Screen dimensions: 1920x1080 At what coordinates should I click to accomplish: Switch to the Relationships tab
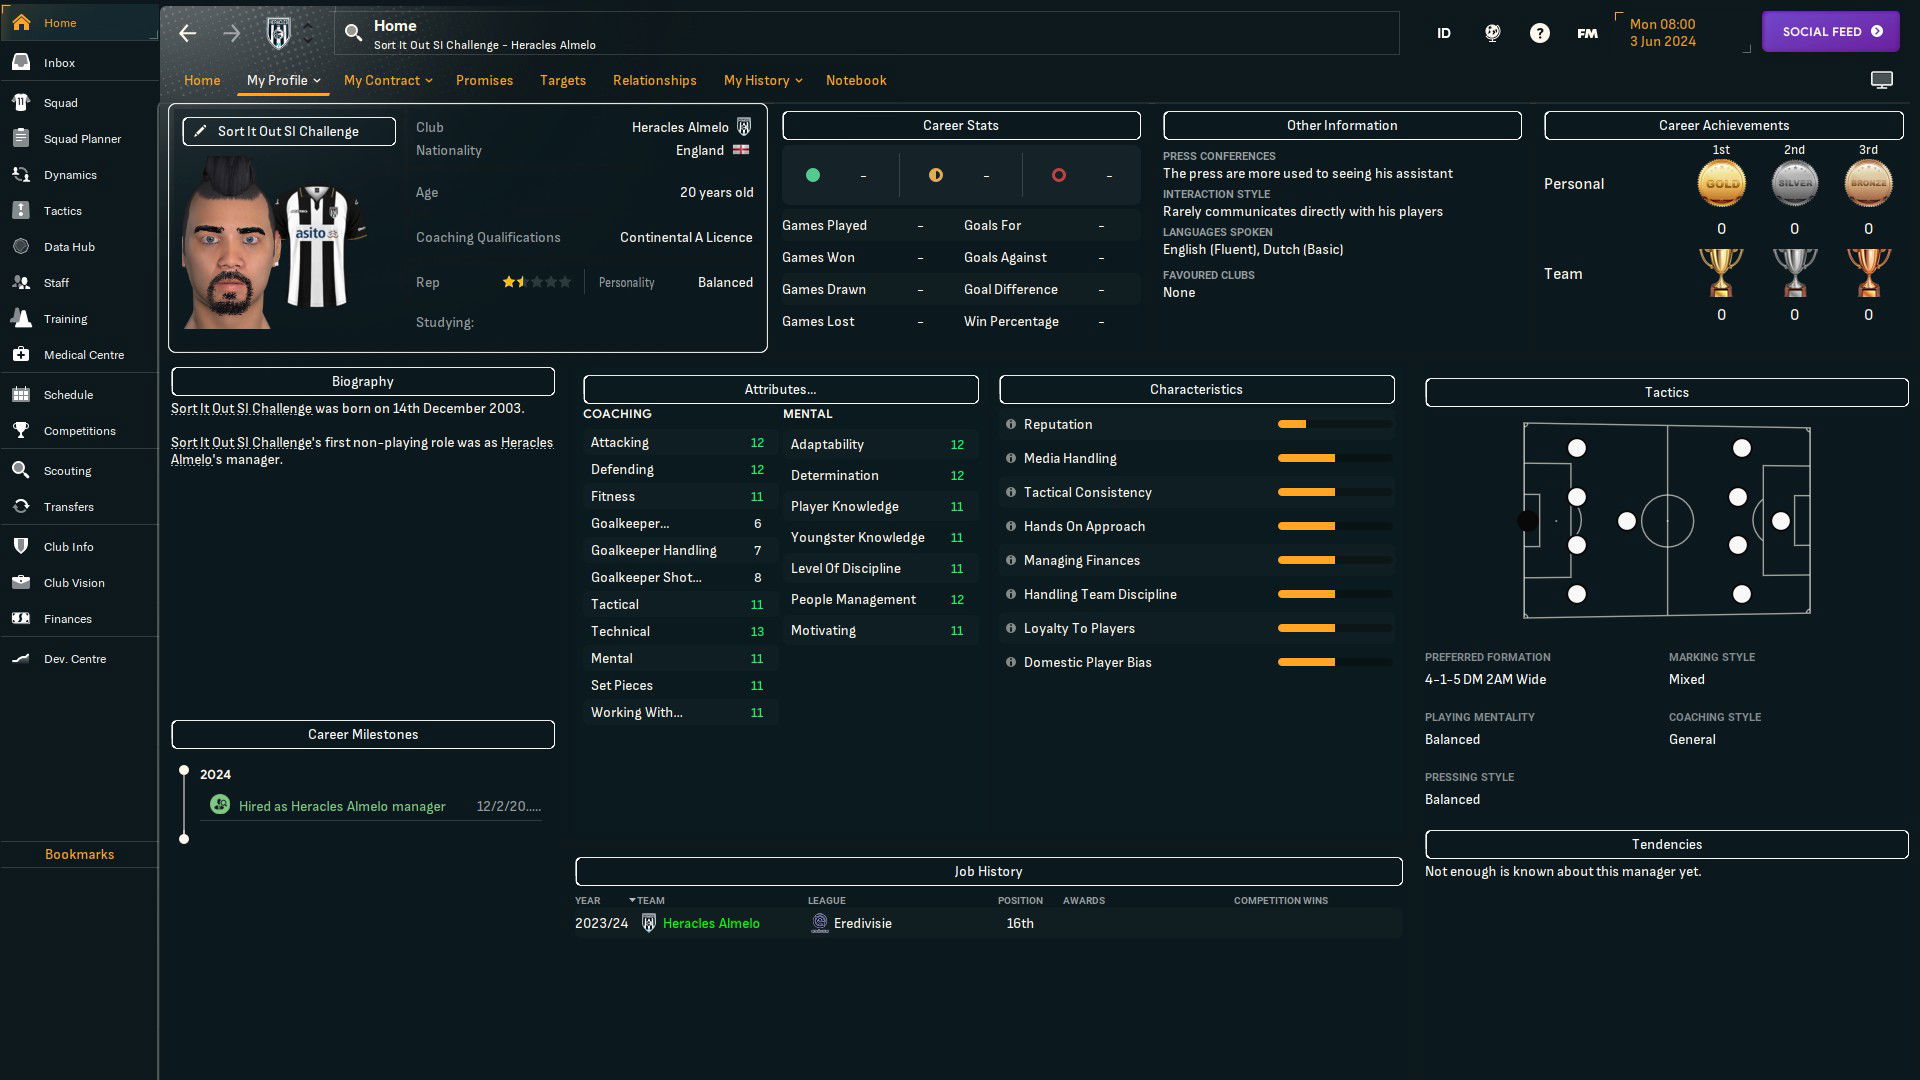tap(654, 80)
